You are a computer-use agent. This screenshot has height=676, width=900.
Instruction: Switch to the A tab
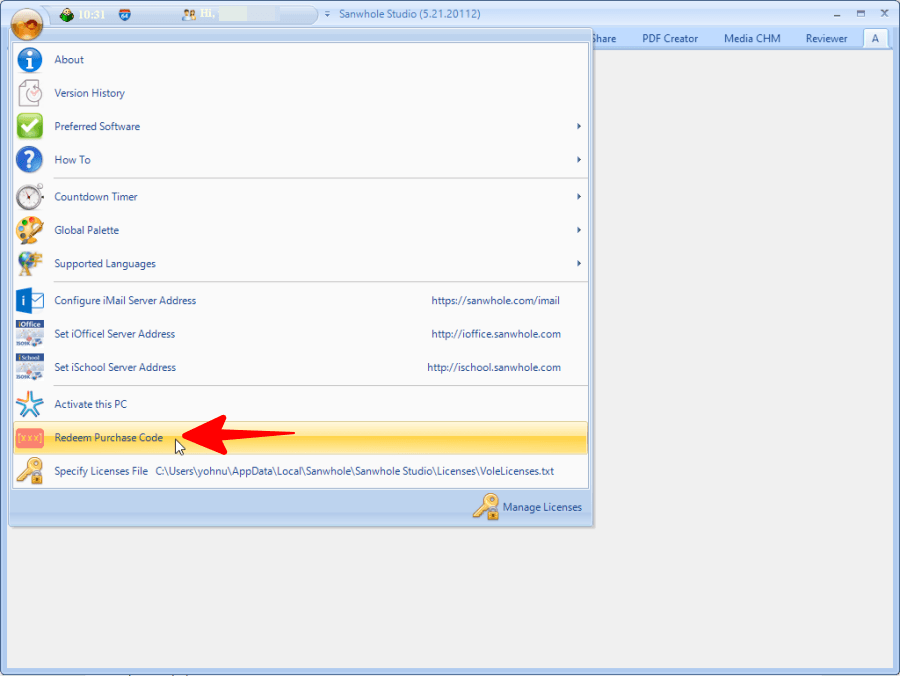(875, 38)
